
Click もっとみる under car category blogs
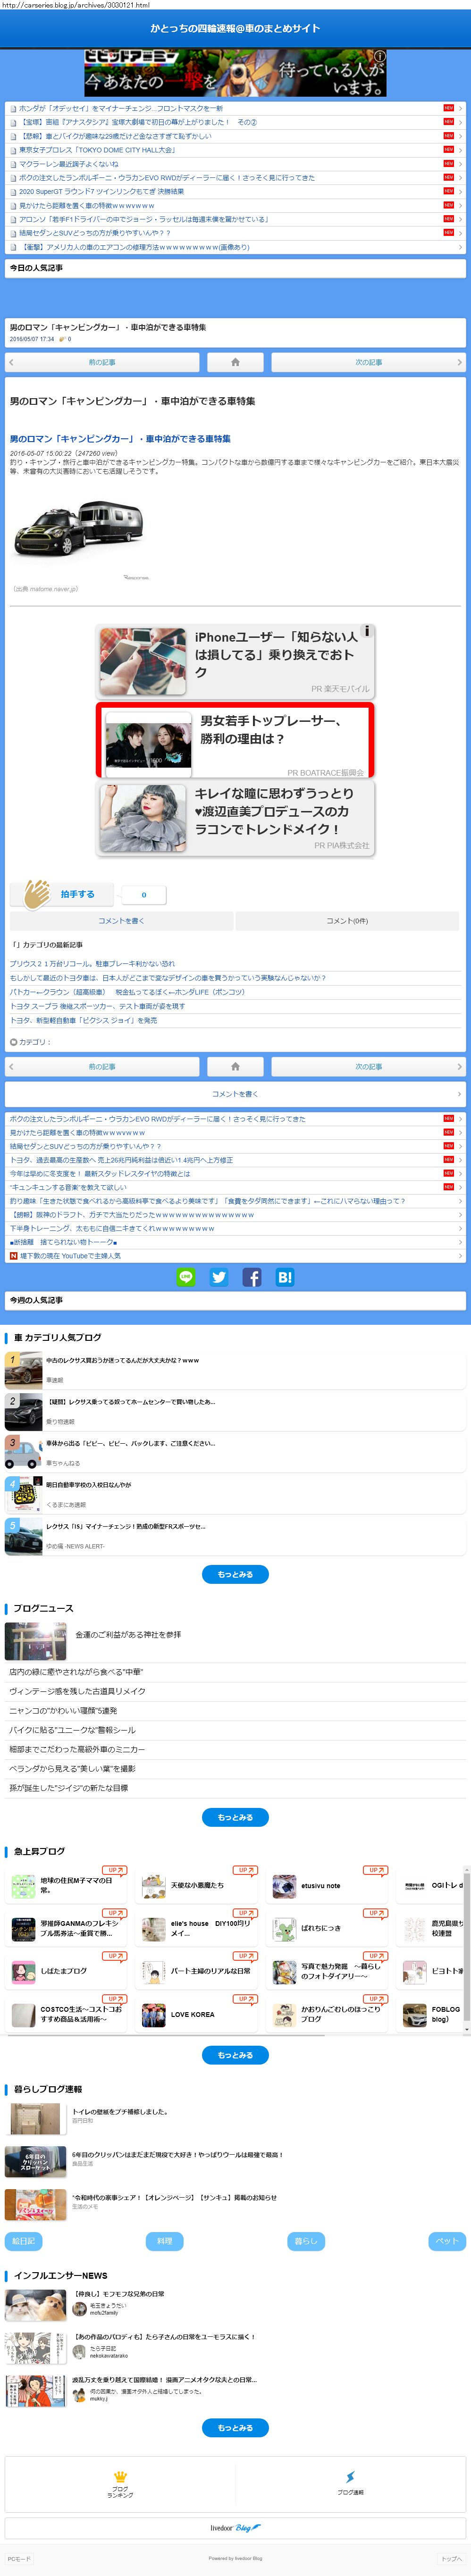235,1573
